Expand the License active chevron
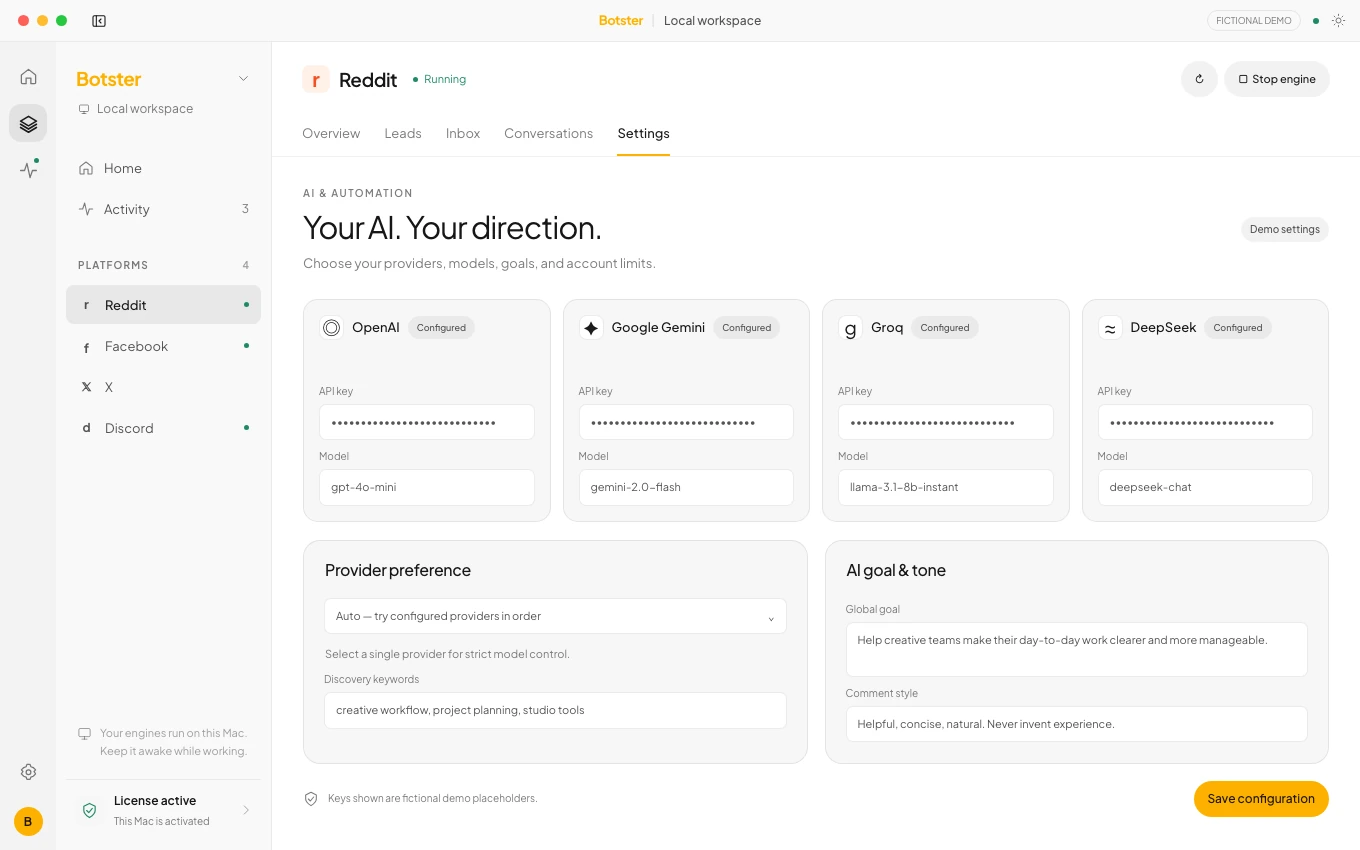 [x=246, y=810]
